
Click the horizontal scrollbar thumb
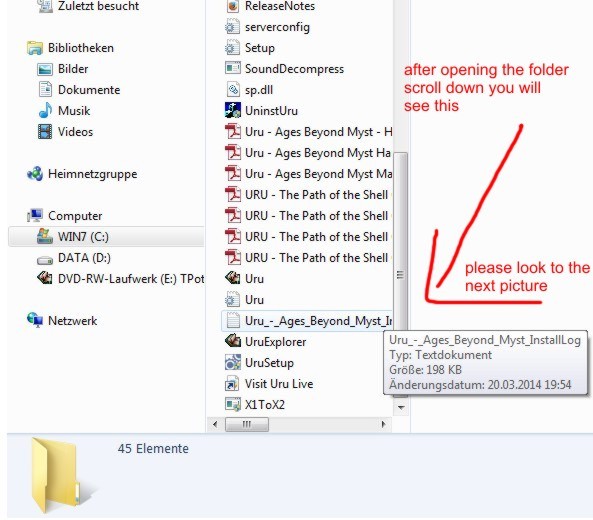[247, 424]
